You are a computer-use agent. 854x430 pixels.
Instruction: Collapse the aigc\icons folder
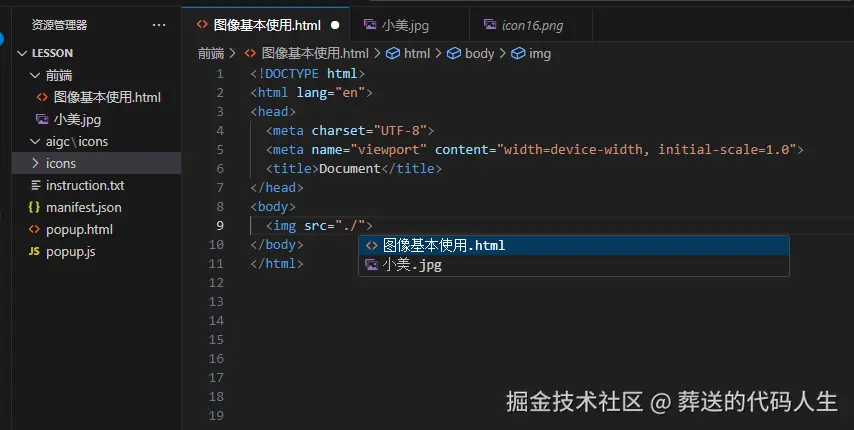tap(35, 141)
